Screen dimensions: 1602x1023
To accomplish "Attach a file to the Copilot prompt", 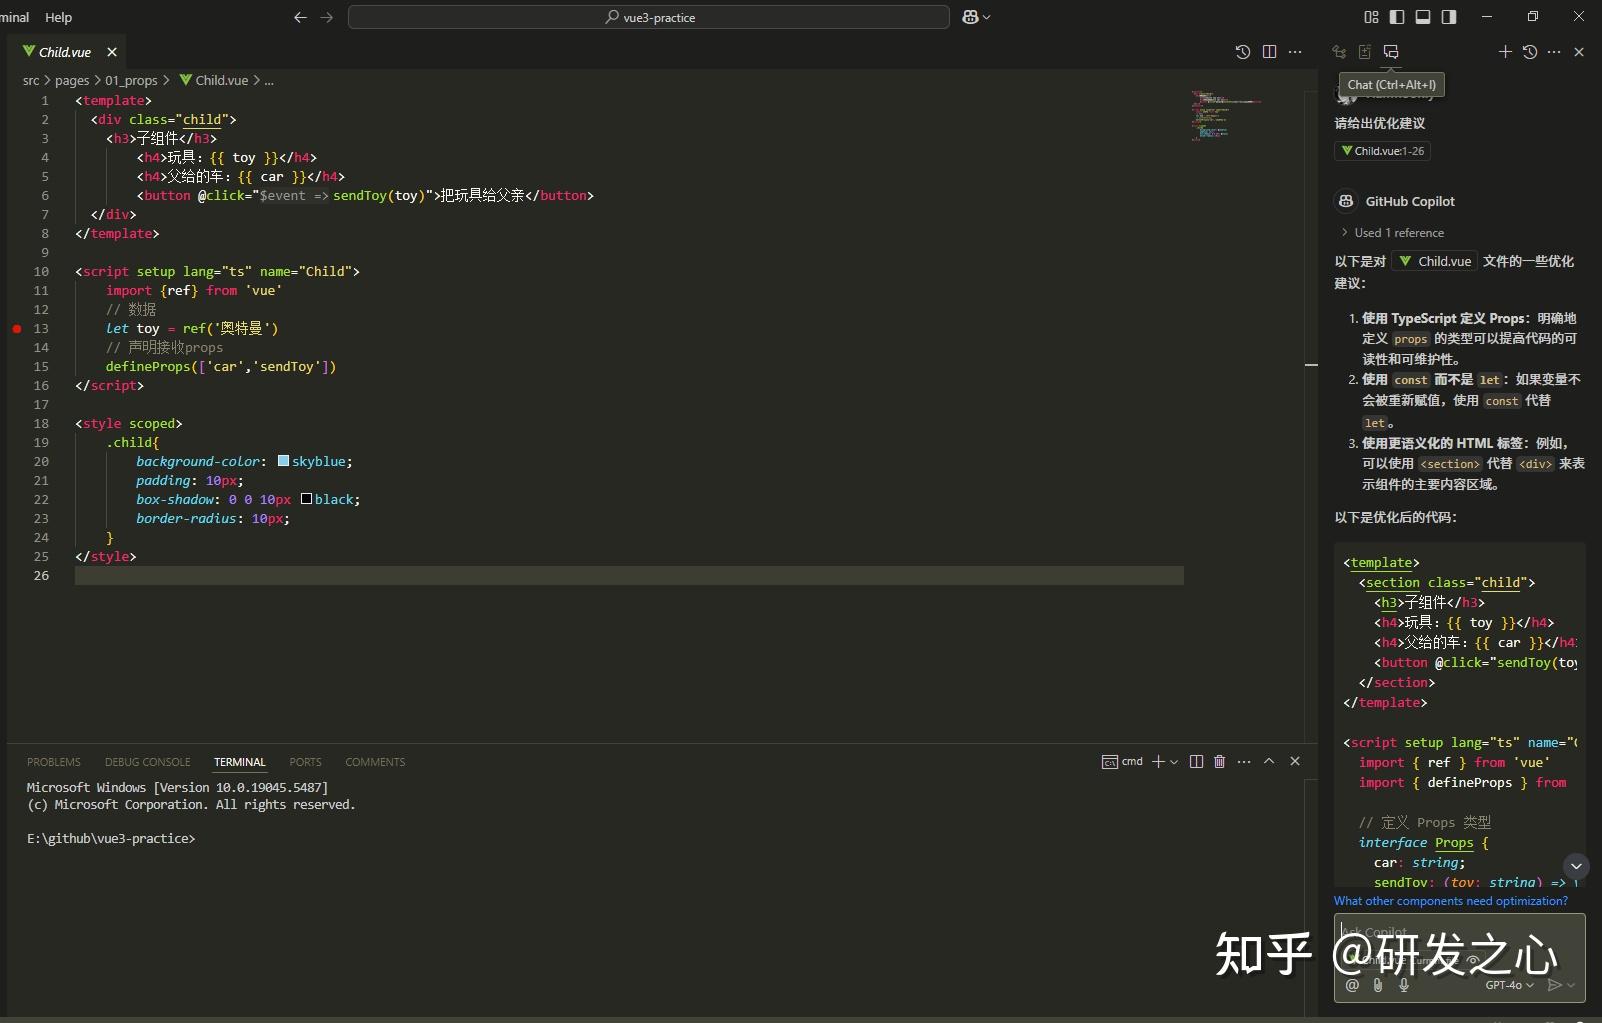I will coord(1377,985).
